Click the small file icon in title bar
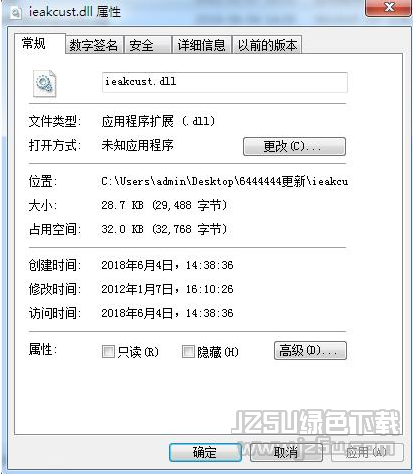Image resolution: width=413 pixels, height=474 pixels. pos(16,12)
